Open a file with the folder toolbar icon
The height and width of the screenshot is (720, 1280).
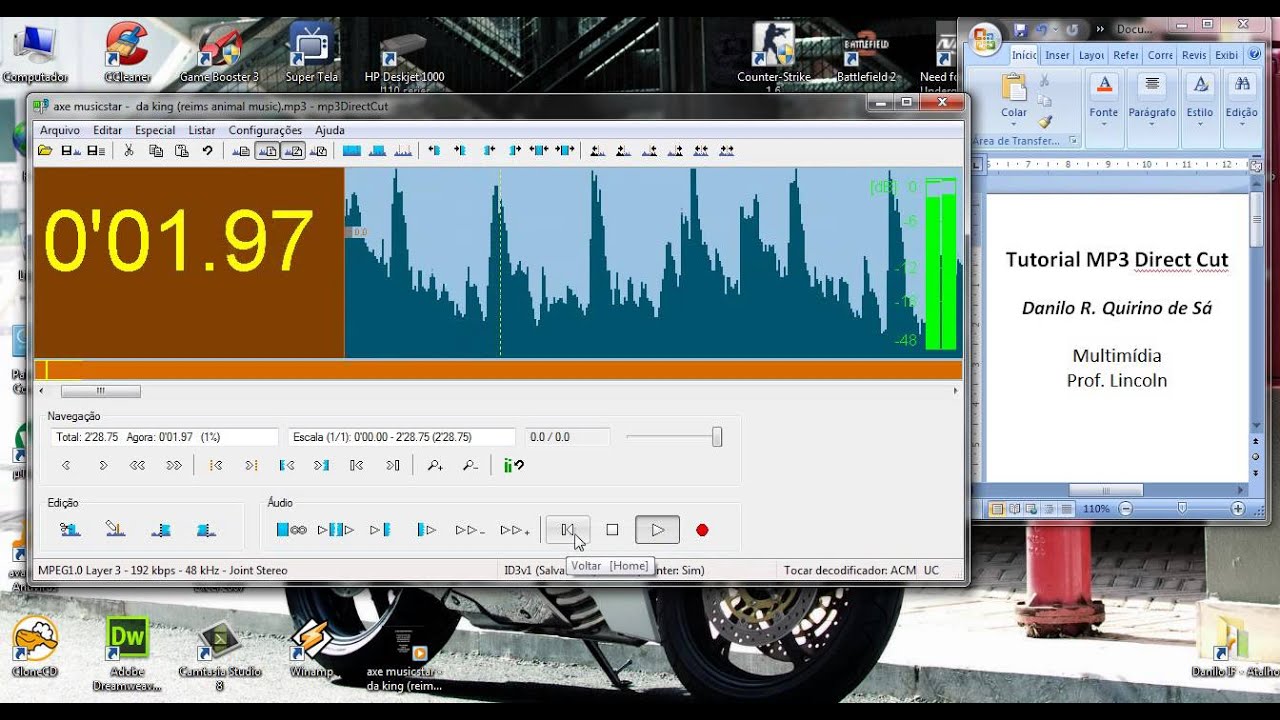pos(45,151)
